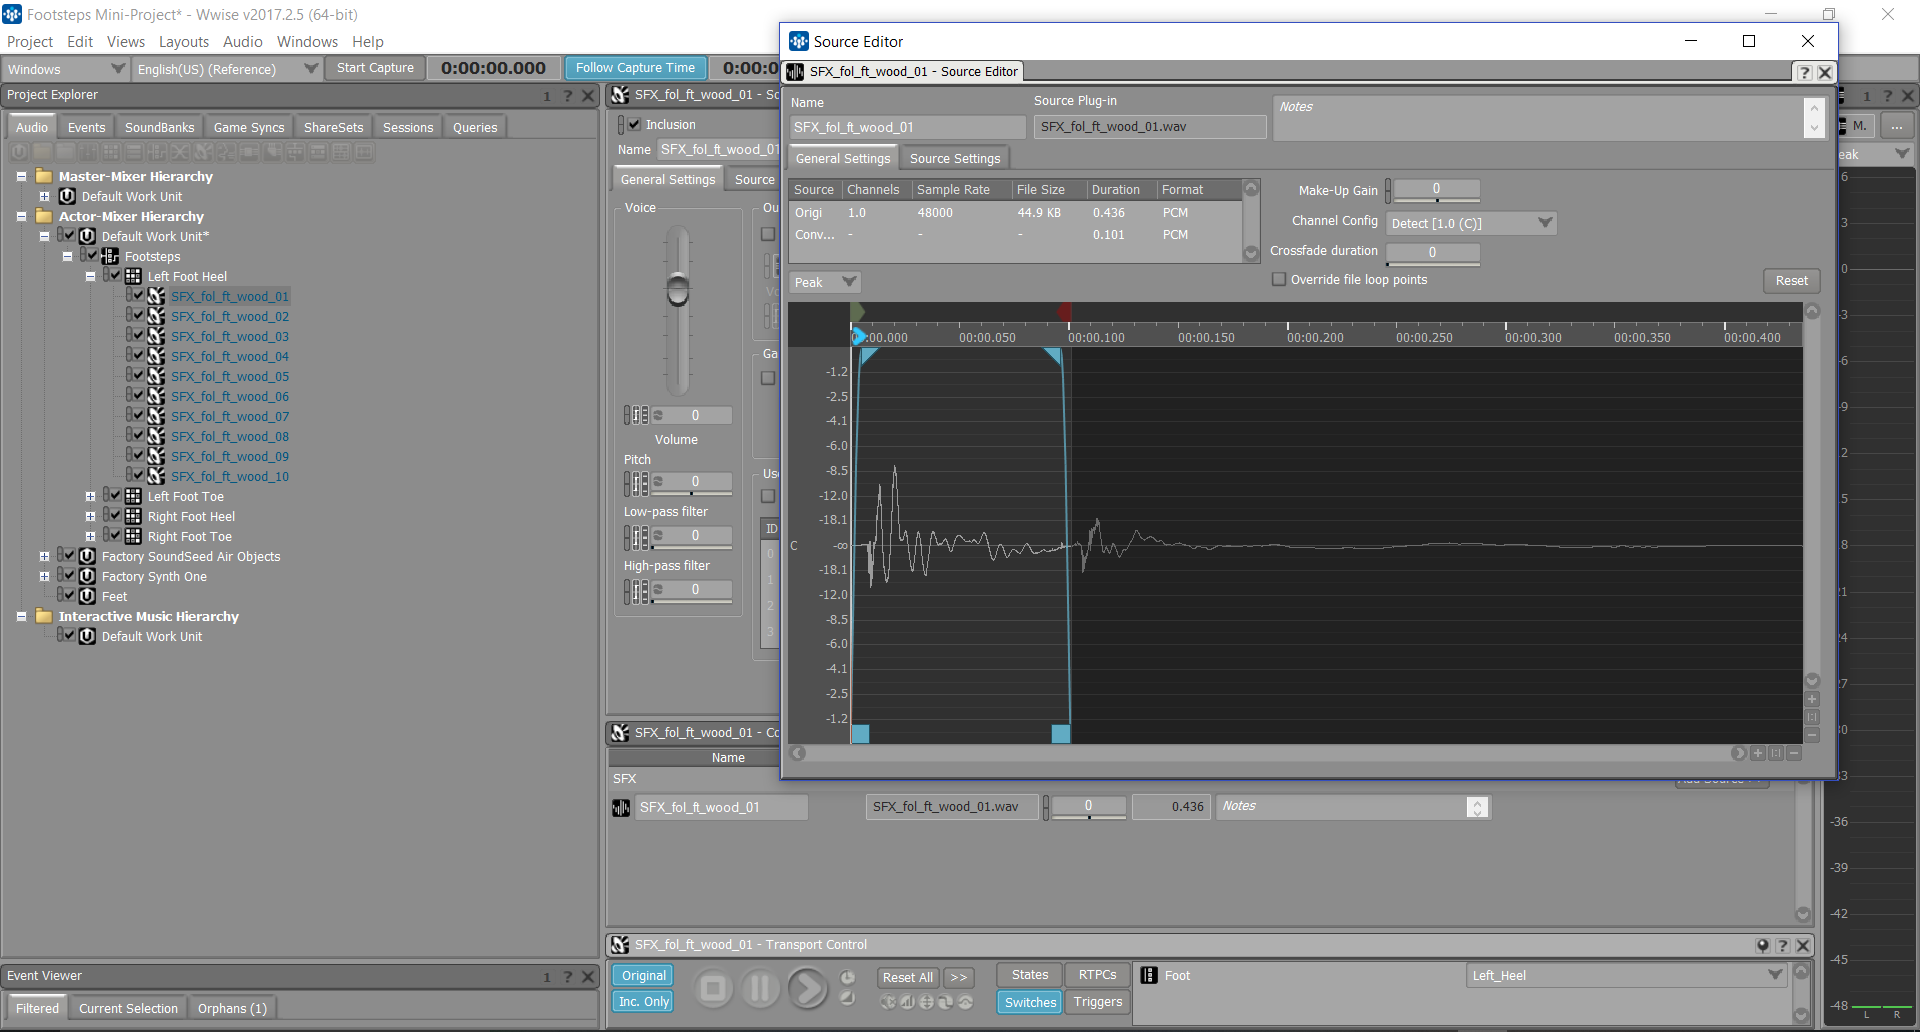This screenshot has height=1032, width=1920.
Task: Open the Left_Heel switch dropdown
Action: click(1627, 975)
